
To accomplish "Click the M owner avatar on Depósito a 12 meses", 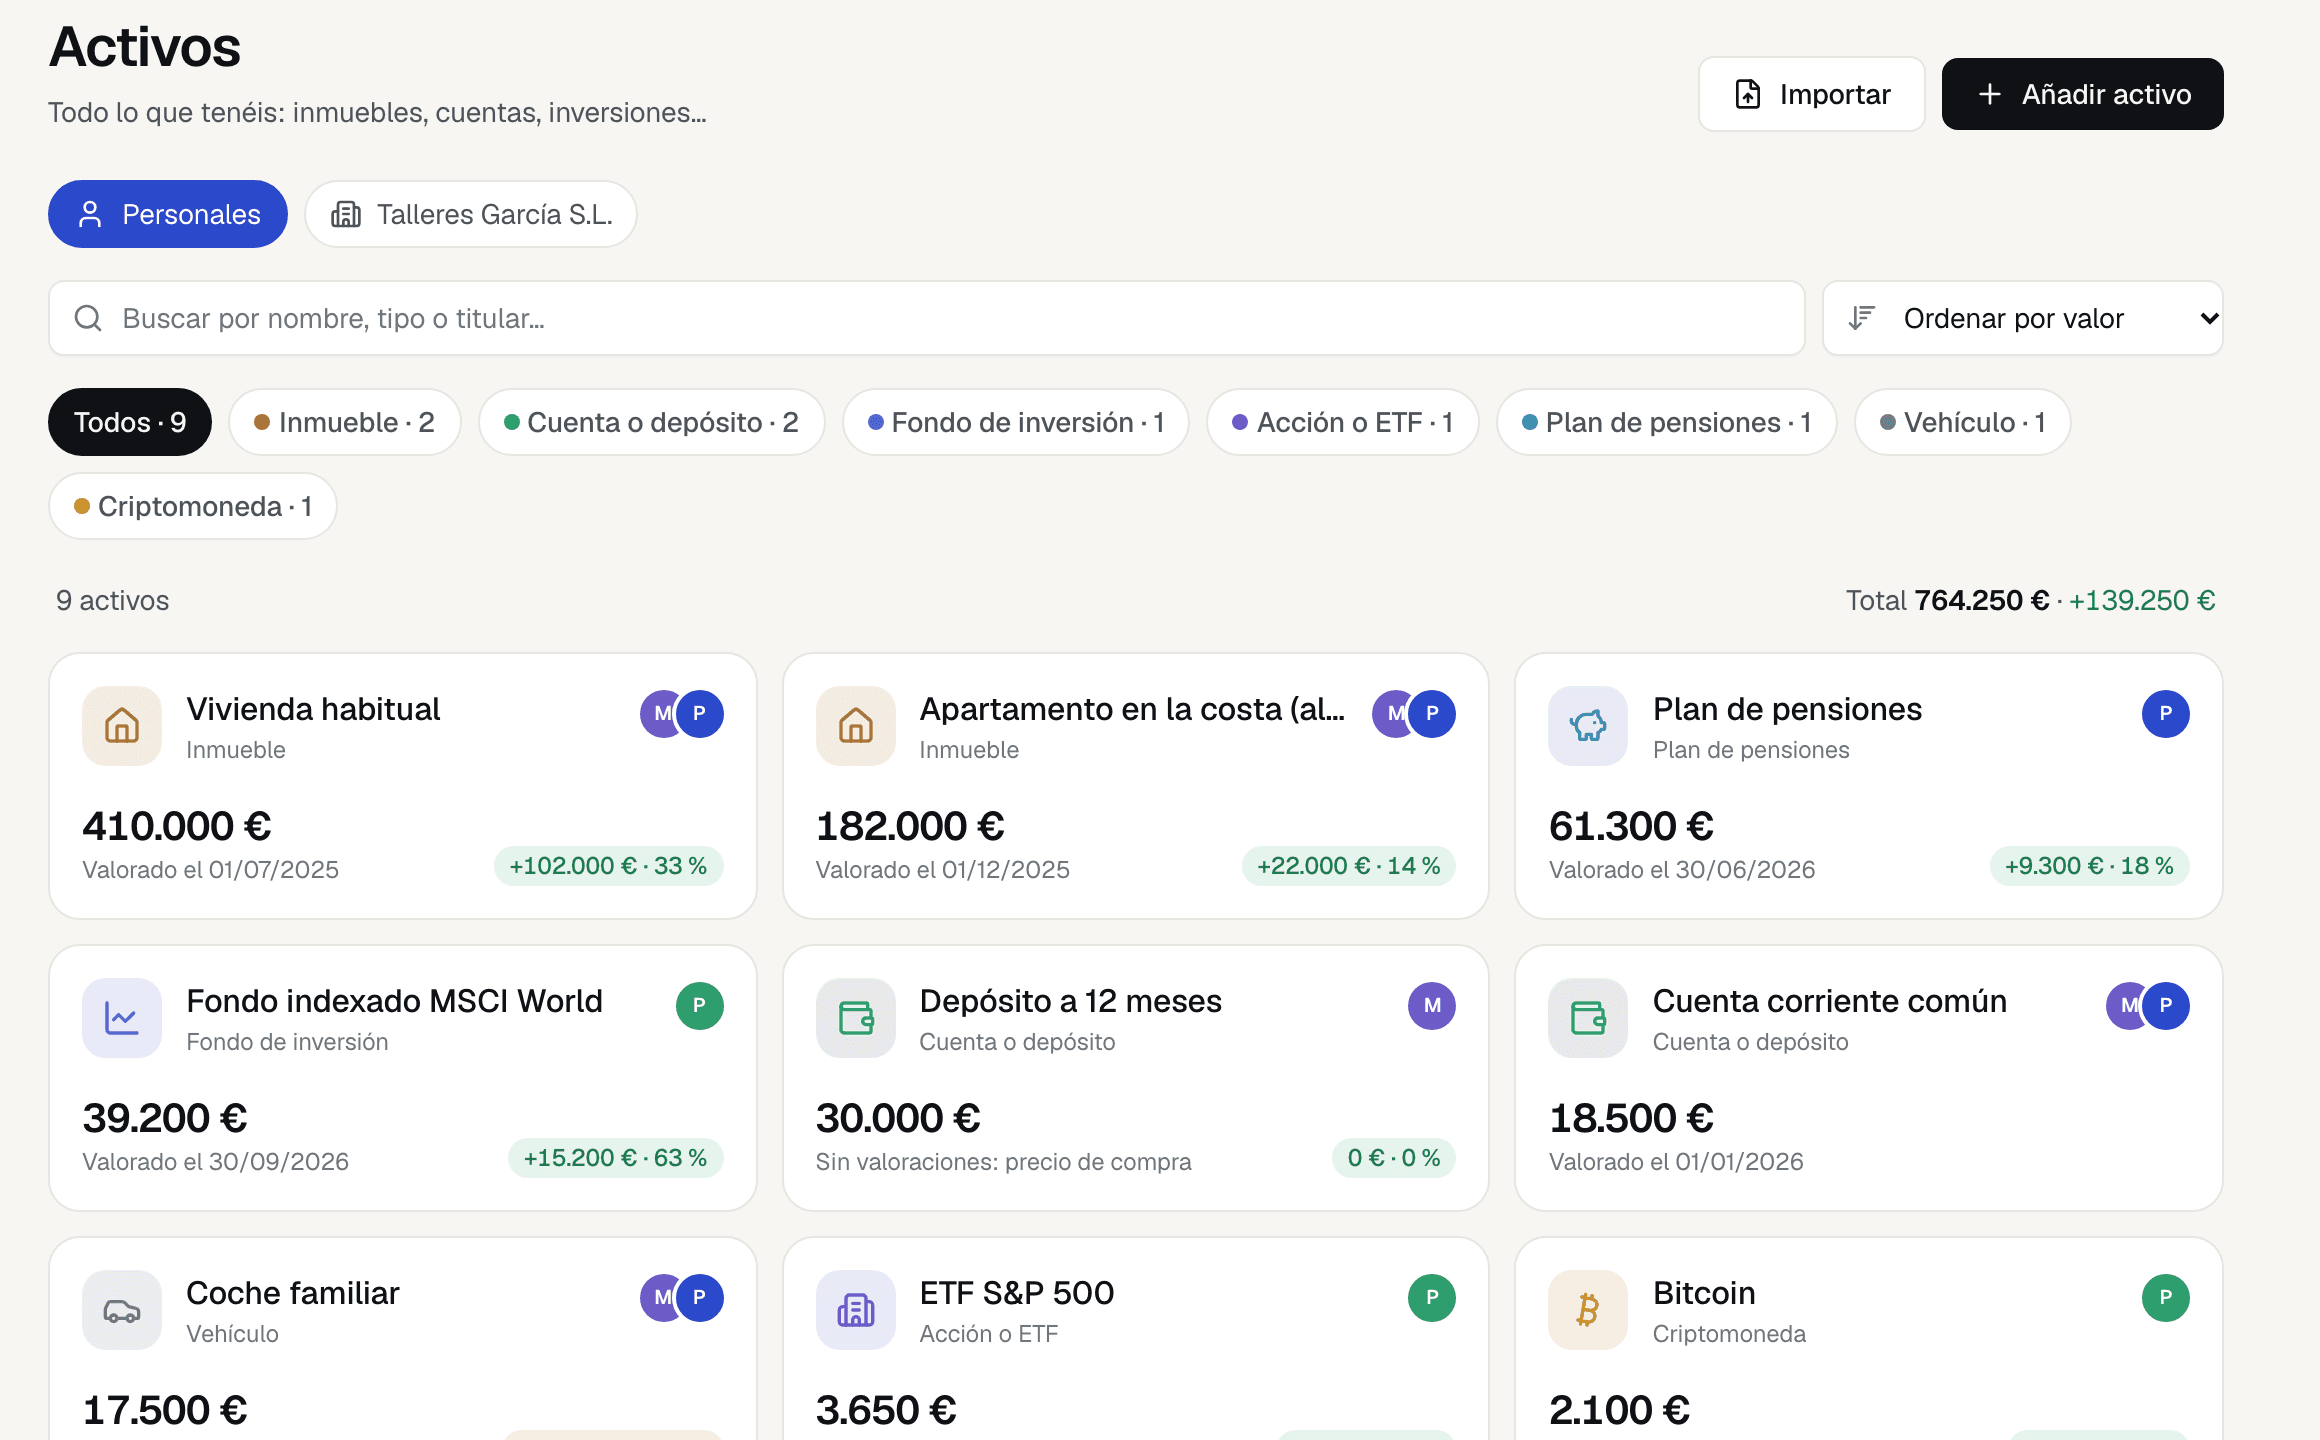I will 1432,1006.
